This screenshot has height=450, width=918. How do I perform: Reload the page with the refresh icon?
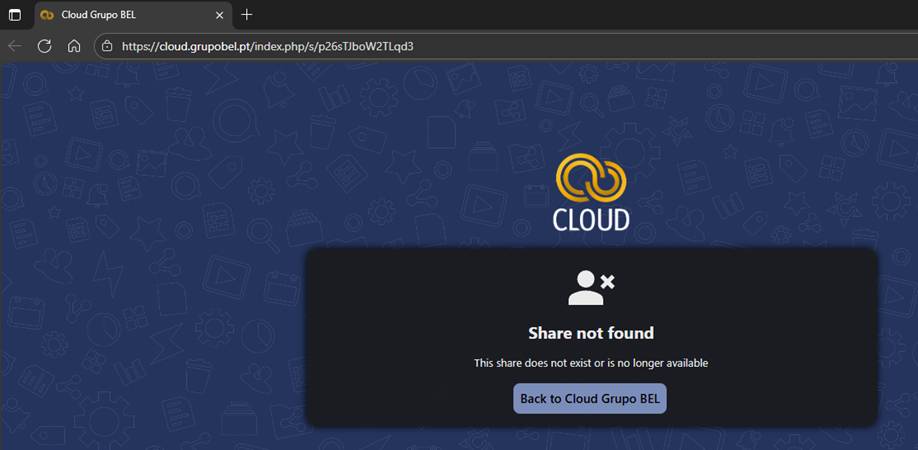pos(44,46)
